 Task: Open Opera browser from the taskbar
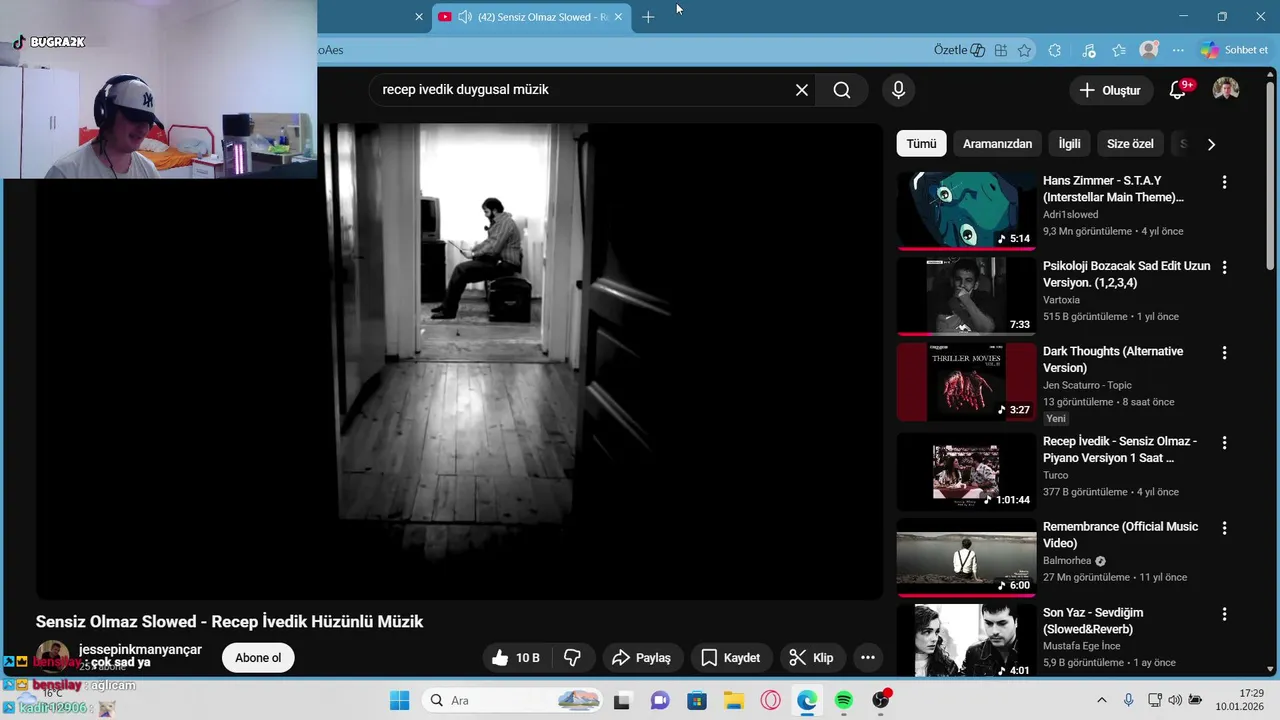click(770, 700)
